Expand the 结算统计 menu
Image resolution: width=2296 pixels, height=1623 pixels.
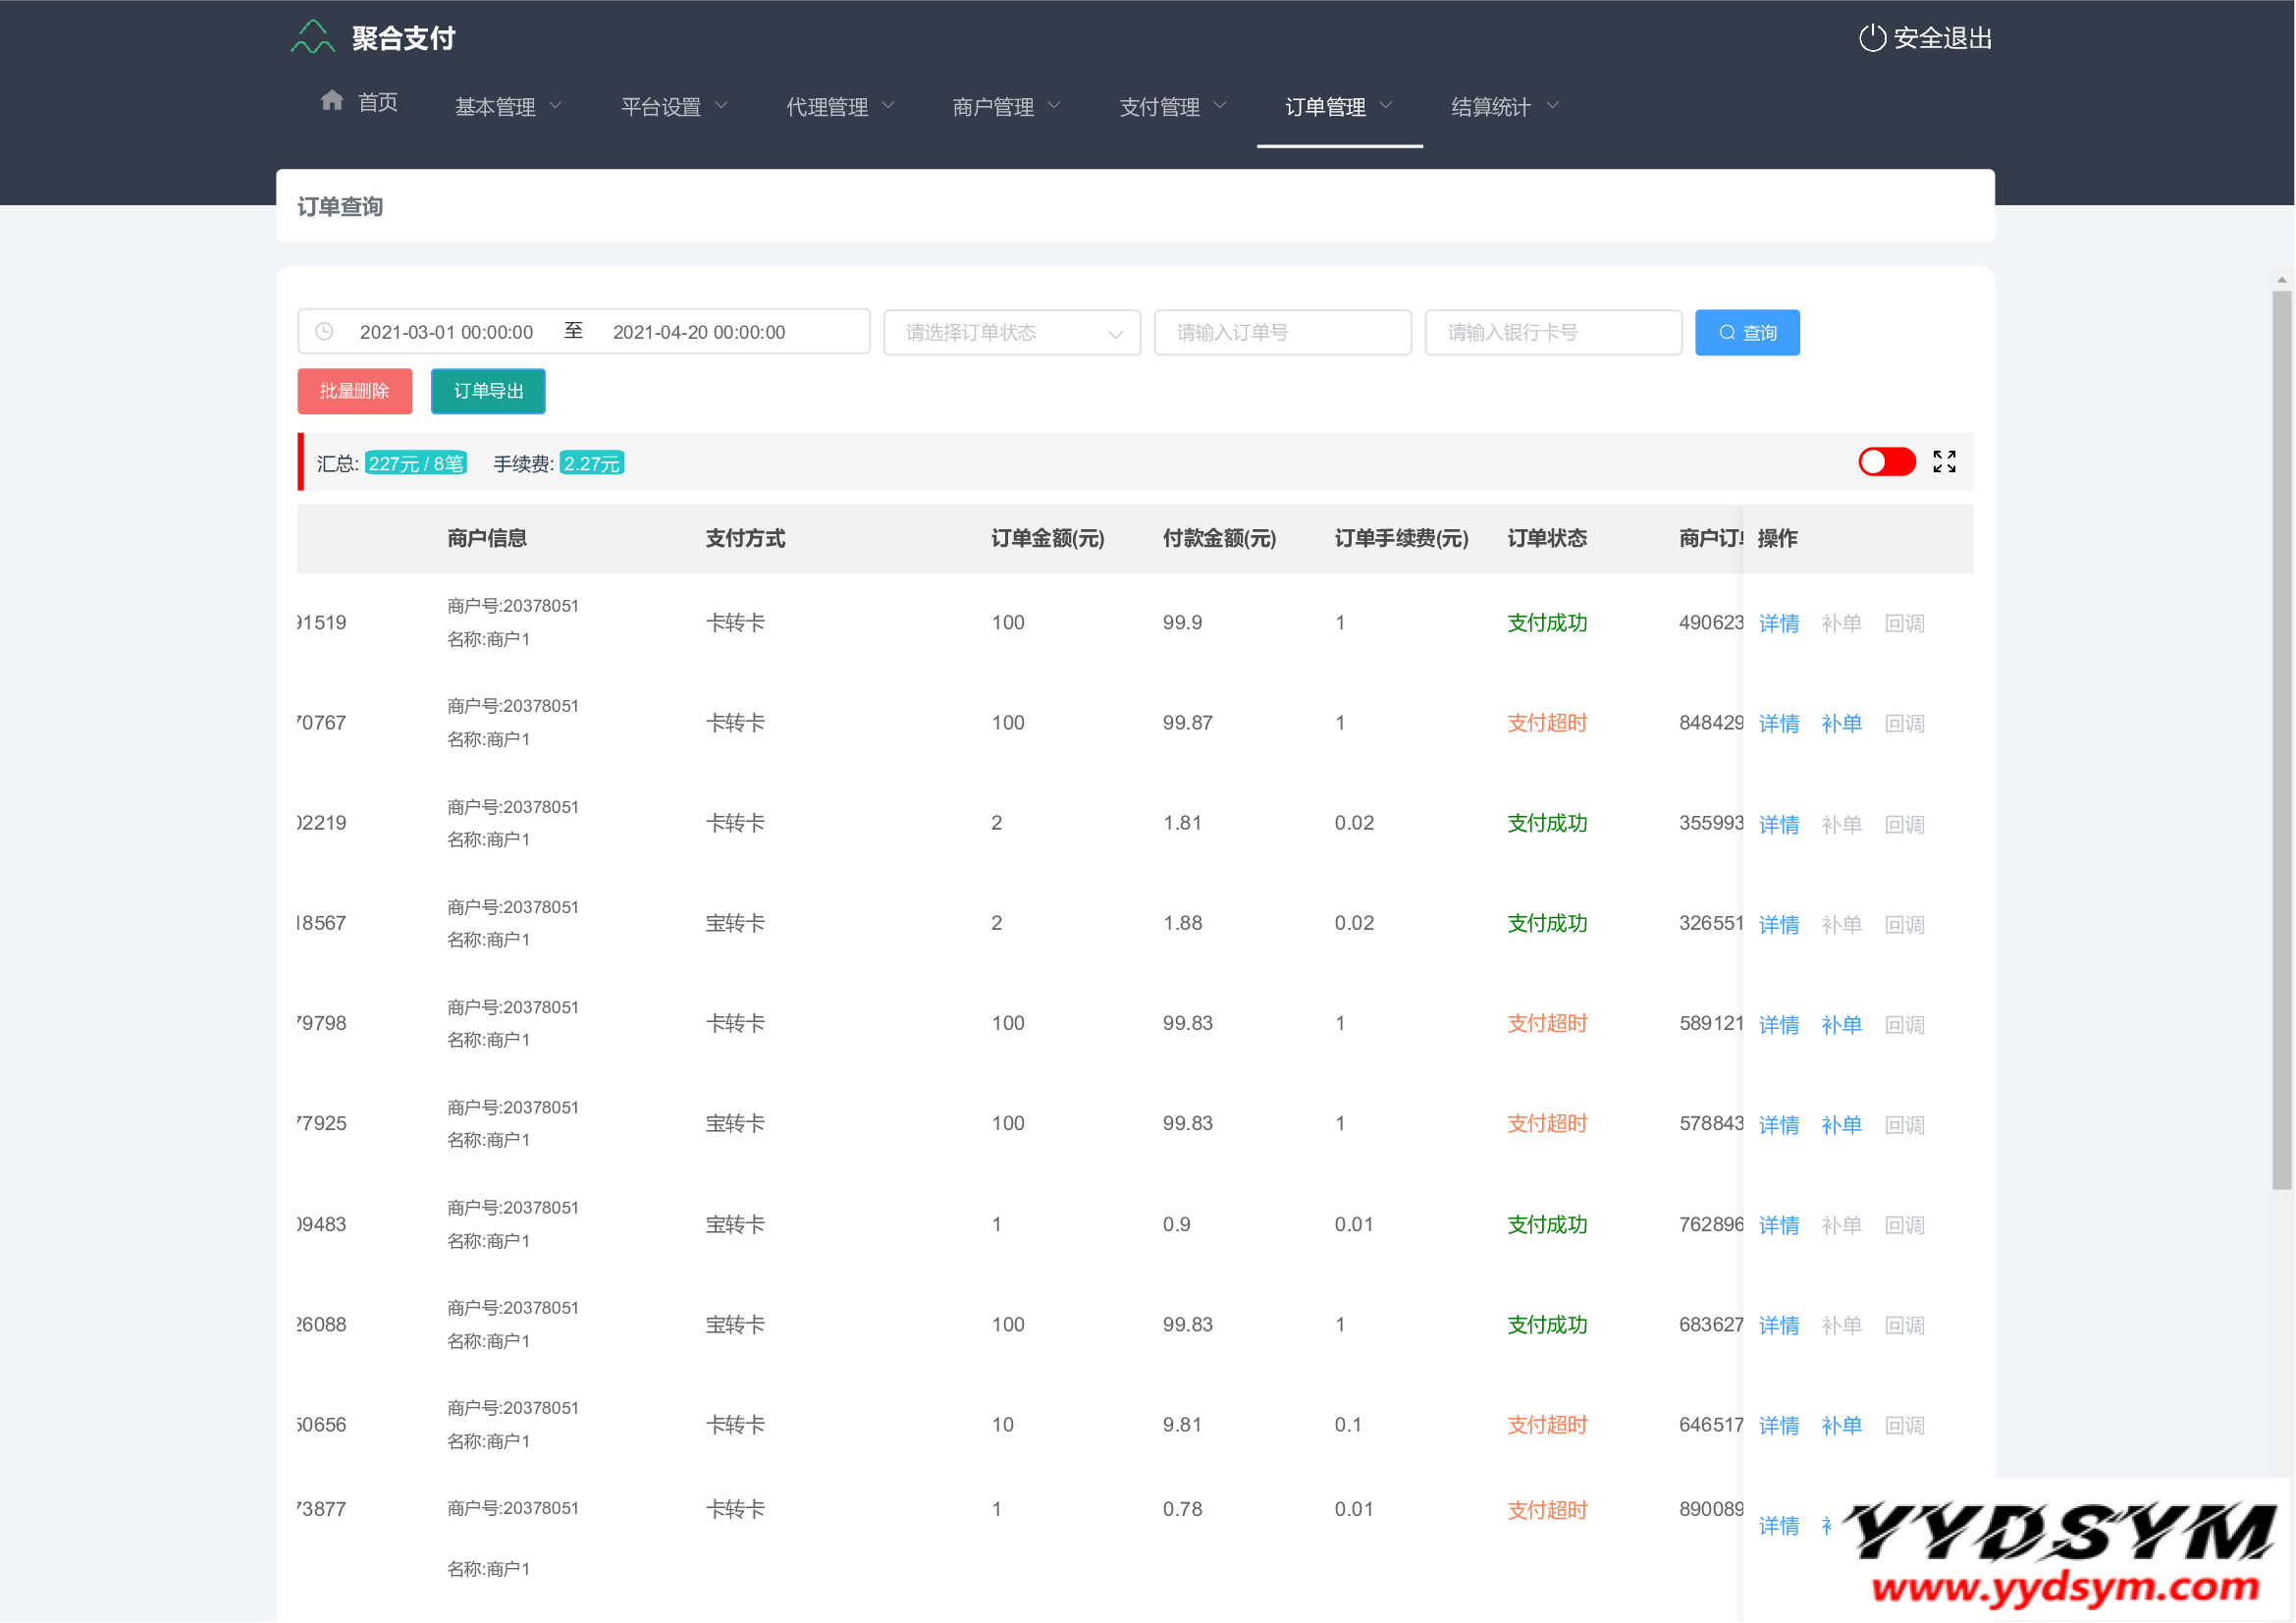pyautogui.click(x=1504, y=107)
